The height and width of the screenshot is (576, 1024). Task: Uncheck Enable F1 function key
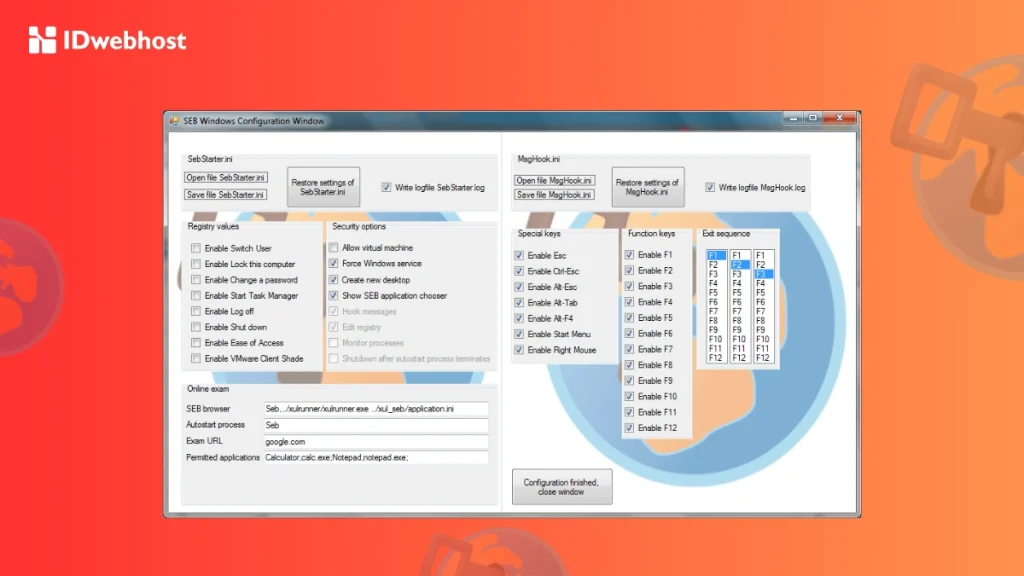pos(630,255)
